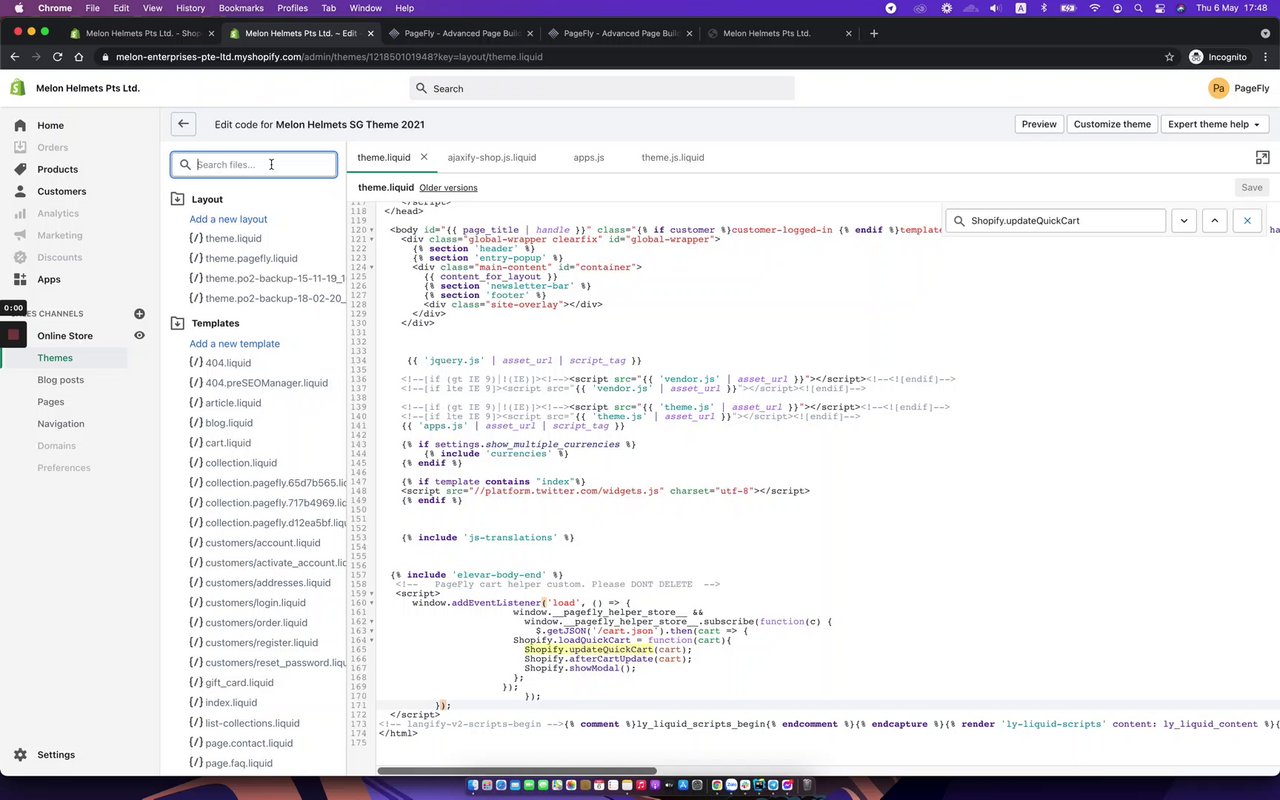Screen dimensions: 1280x800
Task: Reload the page in Chrome
Action: [x=57, y=57]
